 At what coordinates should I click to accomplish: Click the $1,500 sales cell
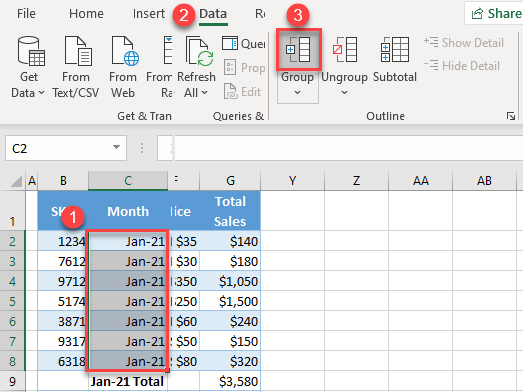pyautogui.click(x=230, y=301)
